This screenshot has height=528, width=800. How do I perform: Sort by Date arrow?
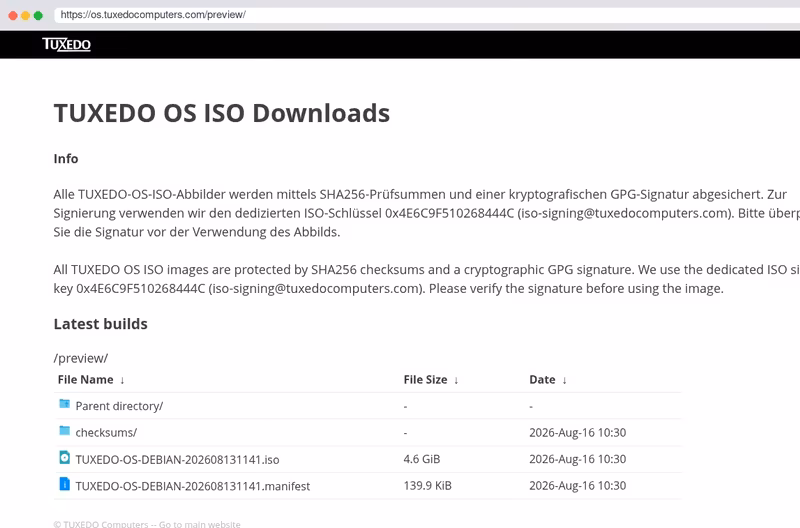tap(564, 380)
